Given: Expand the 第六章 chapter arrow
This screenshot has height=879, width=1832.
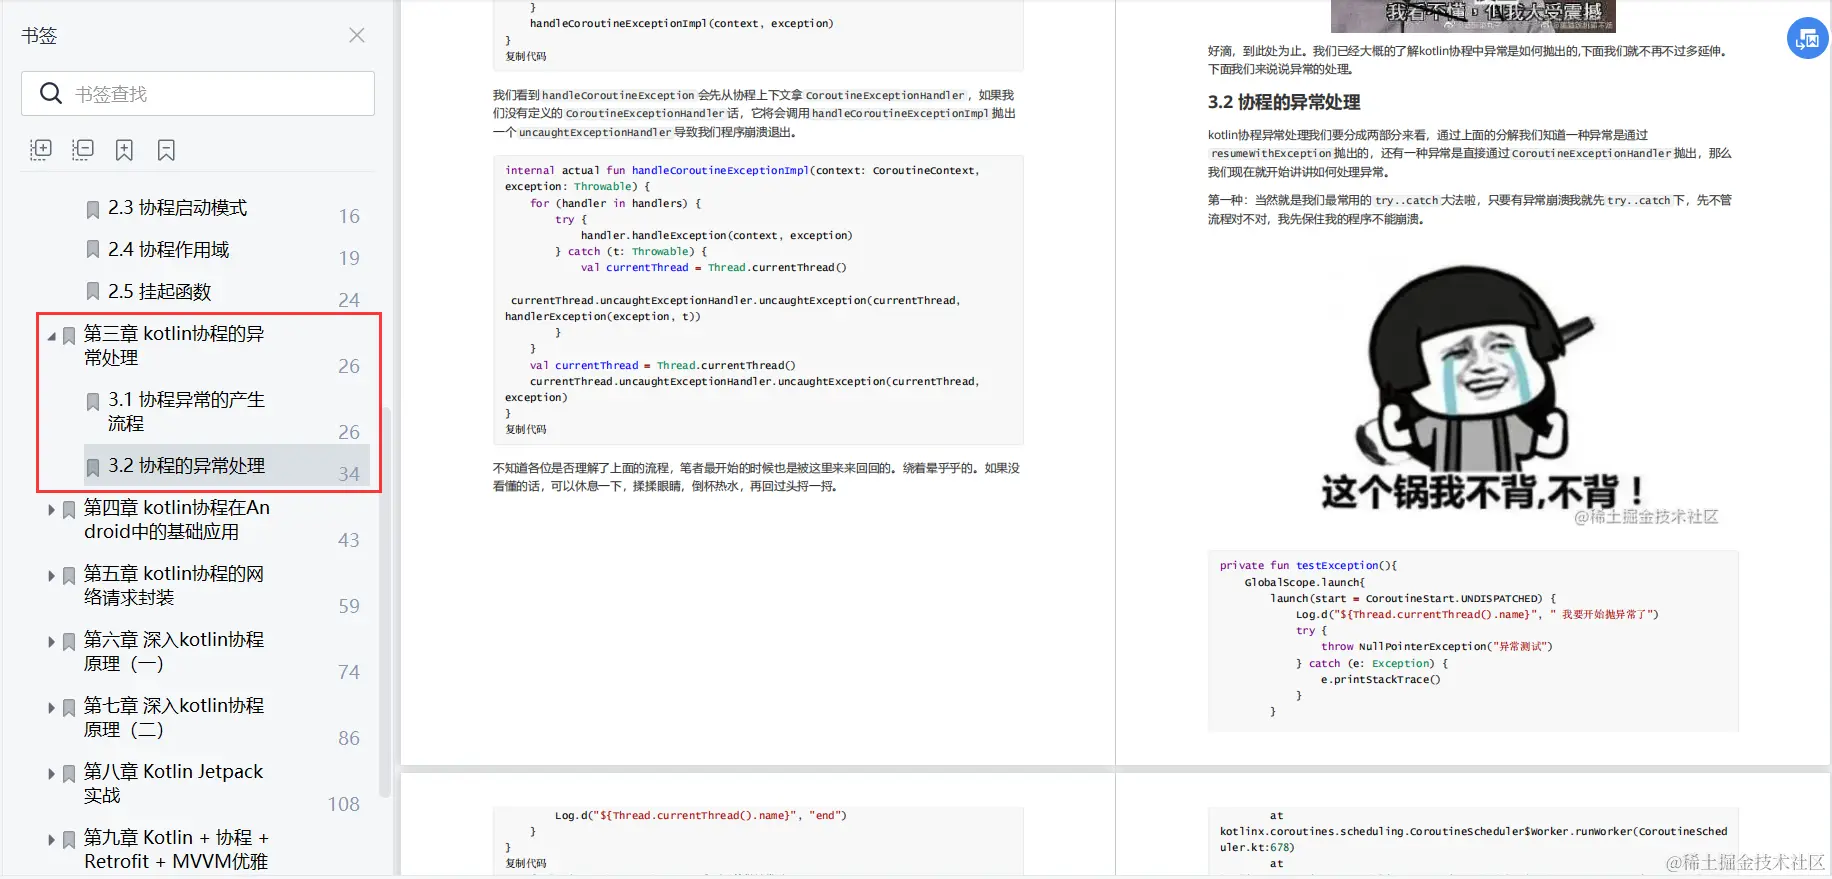Looking at the screenshot, I should (x=52, y=642).
